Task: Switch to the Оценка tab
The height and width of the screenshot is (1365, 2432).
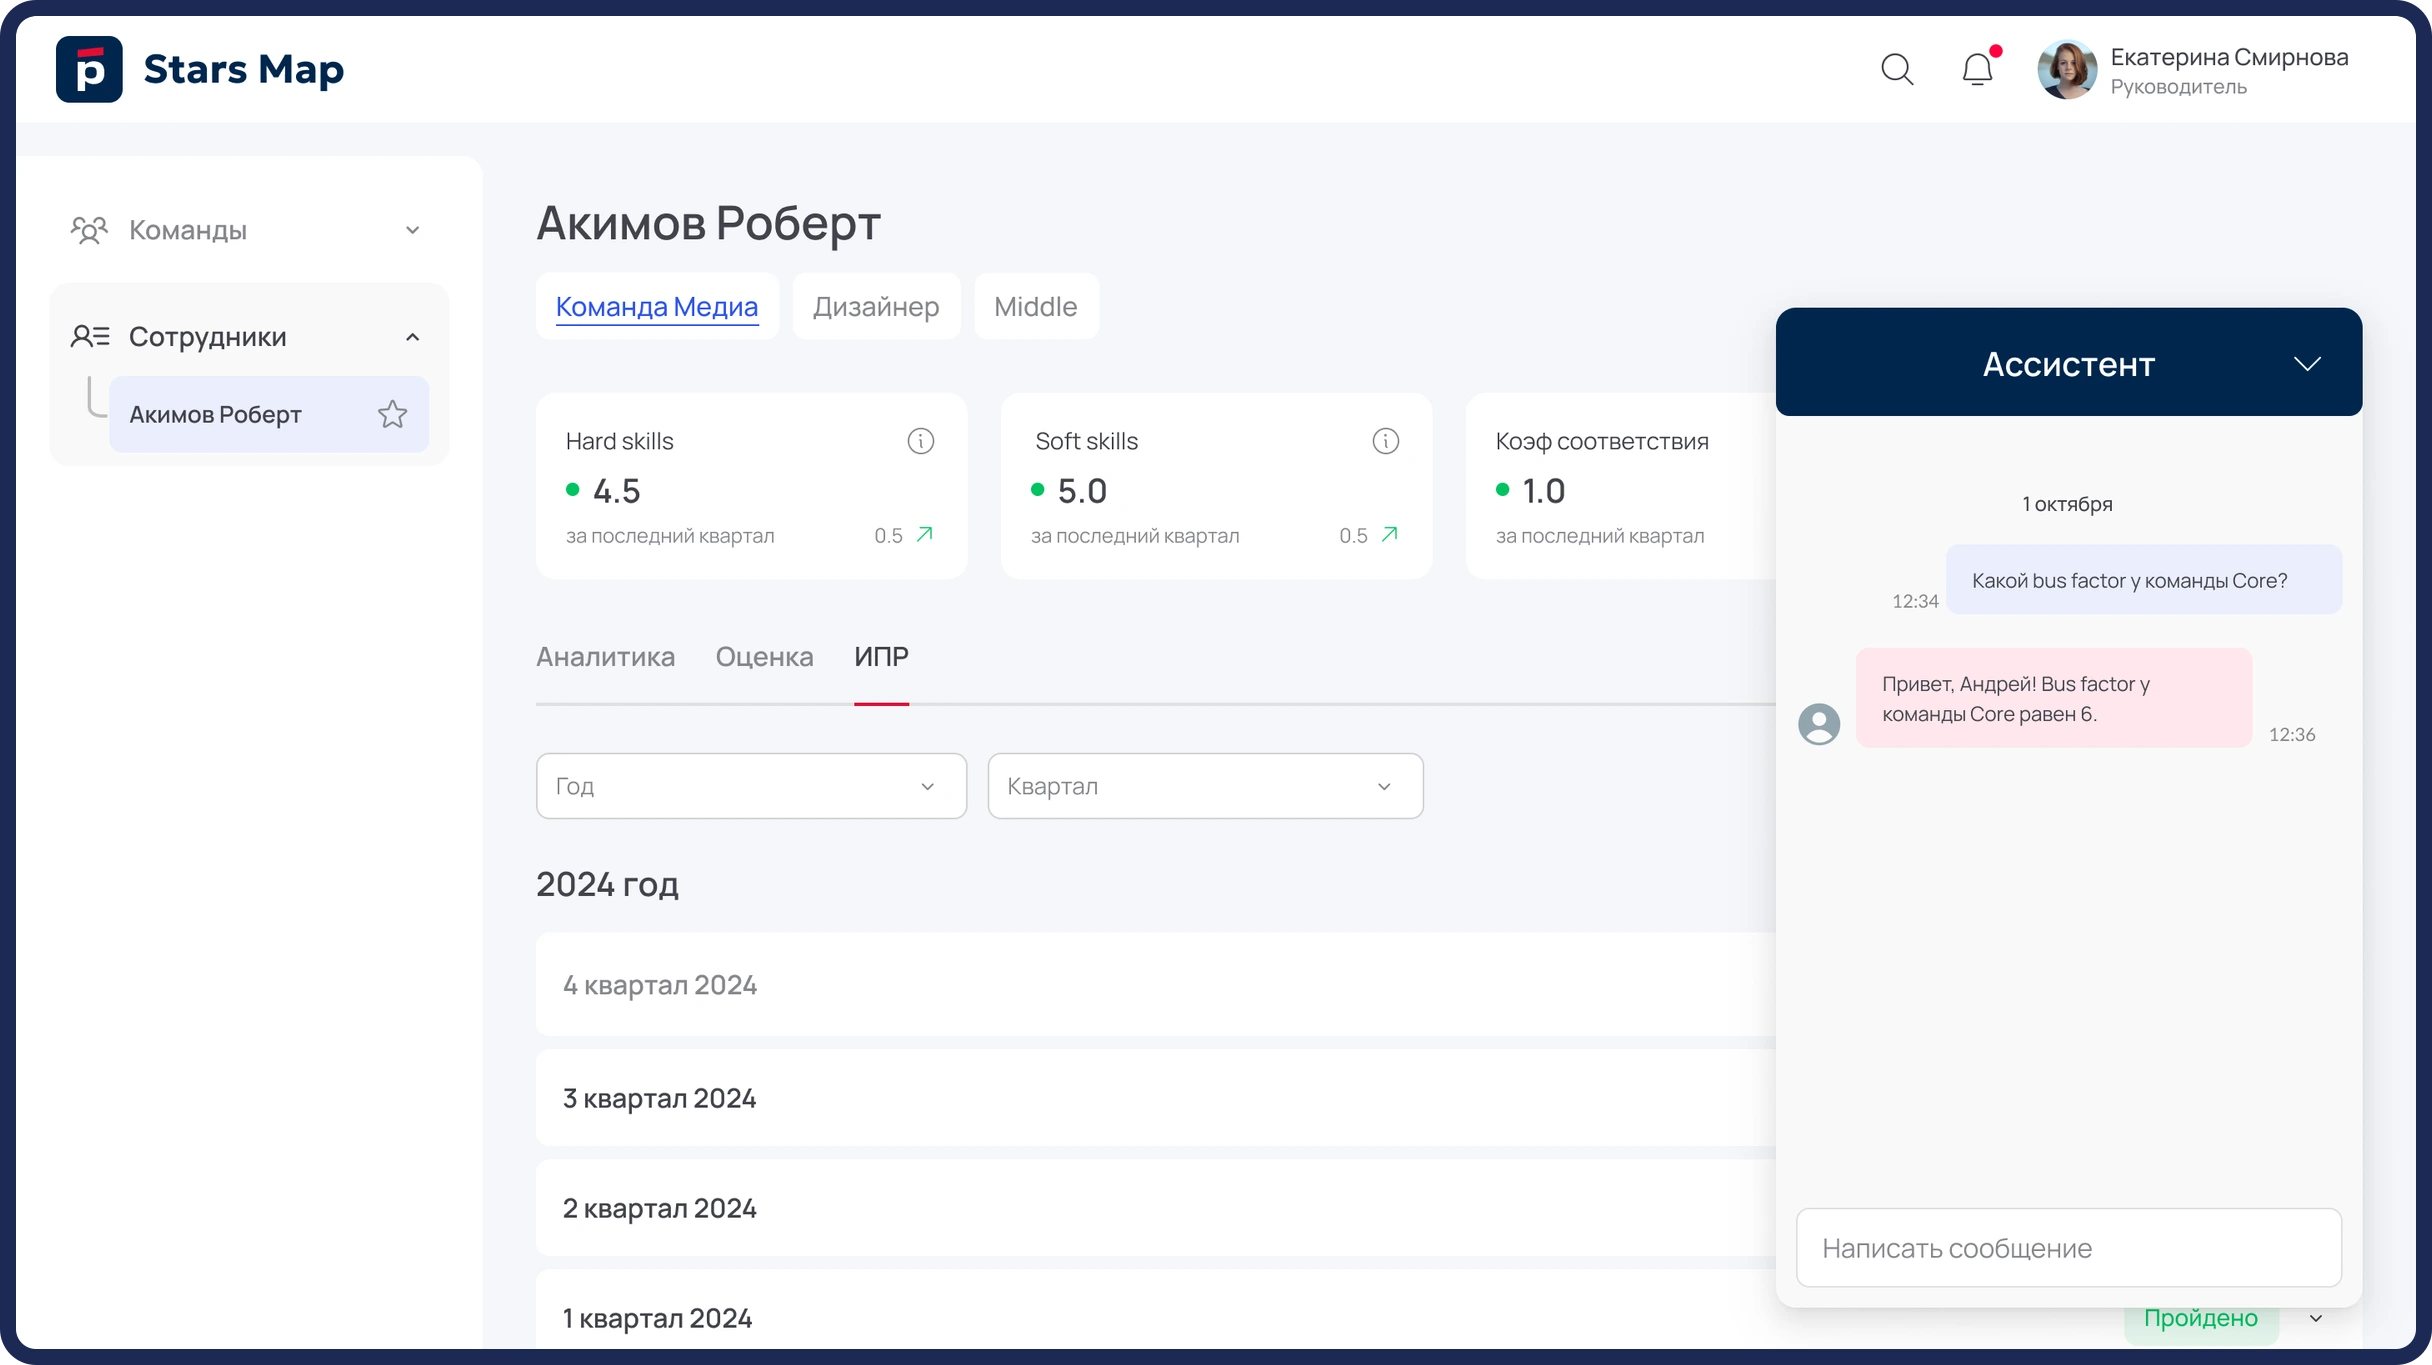Action: coord(764,657)
